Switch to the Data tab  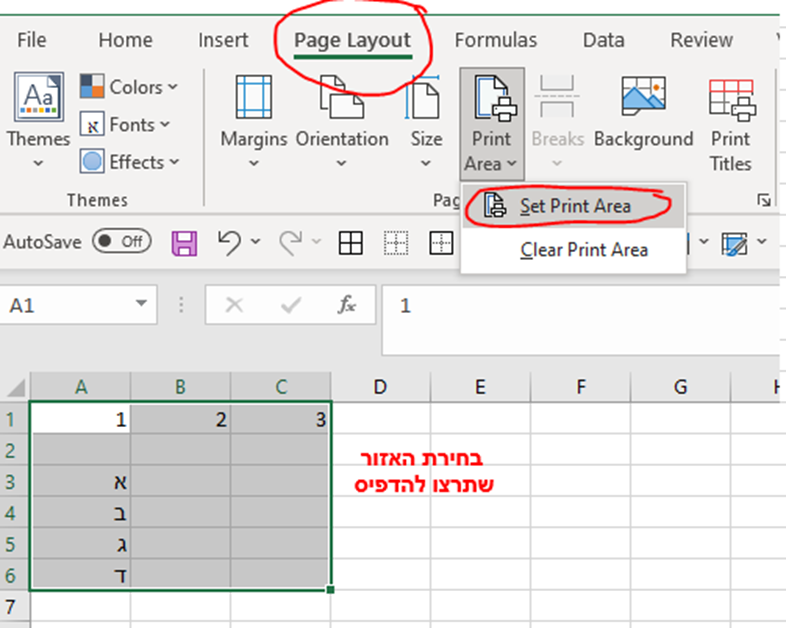[x=604, y=40]
